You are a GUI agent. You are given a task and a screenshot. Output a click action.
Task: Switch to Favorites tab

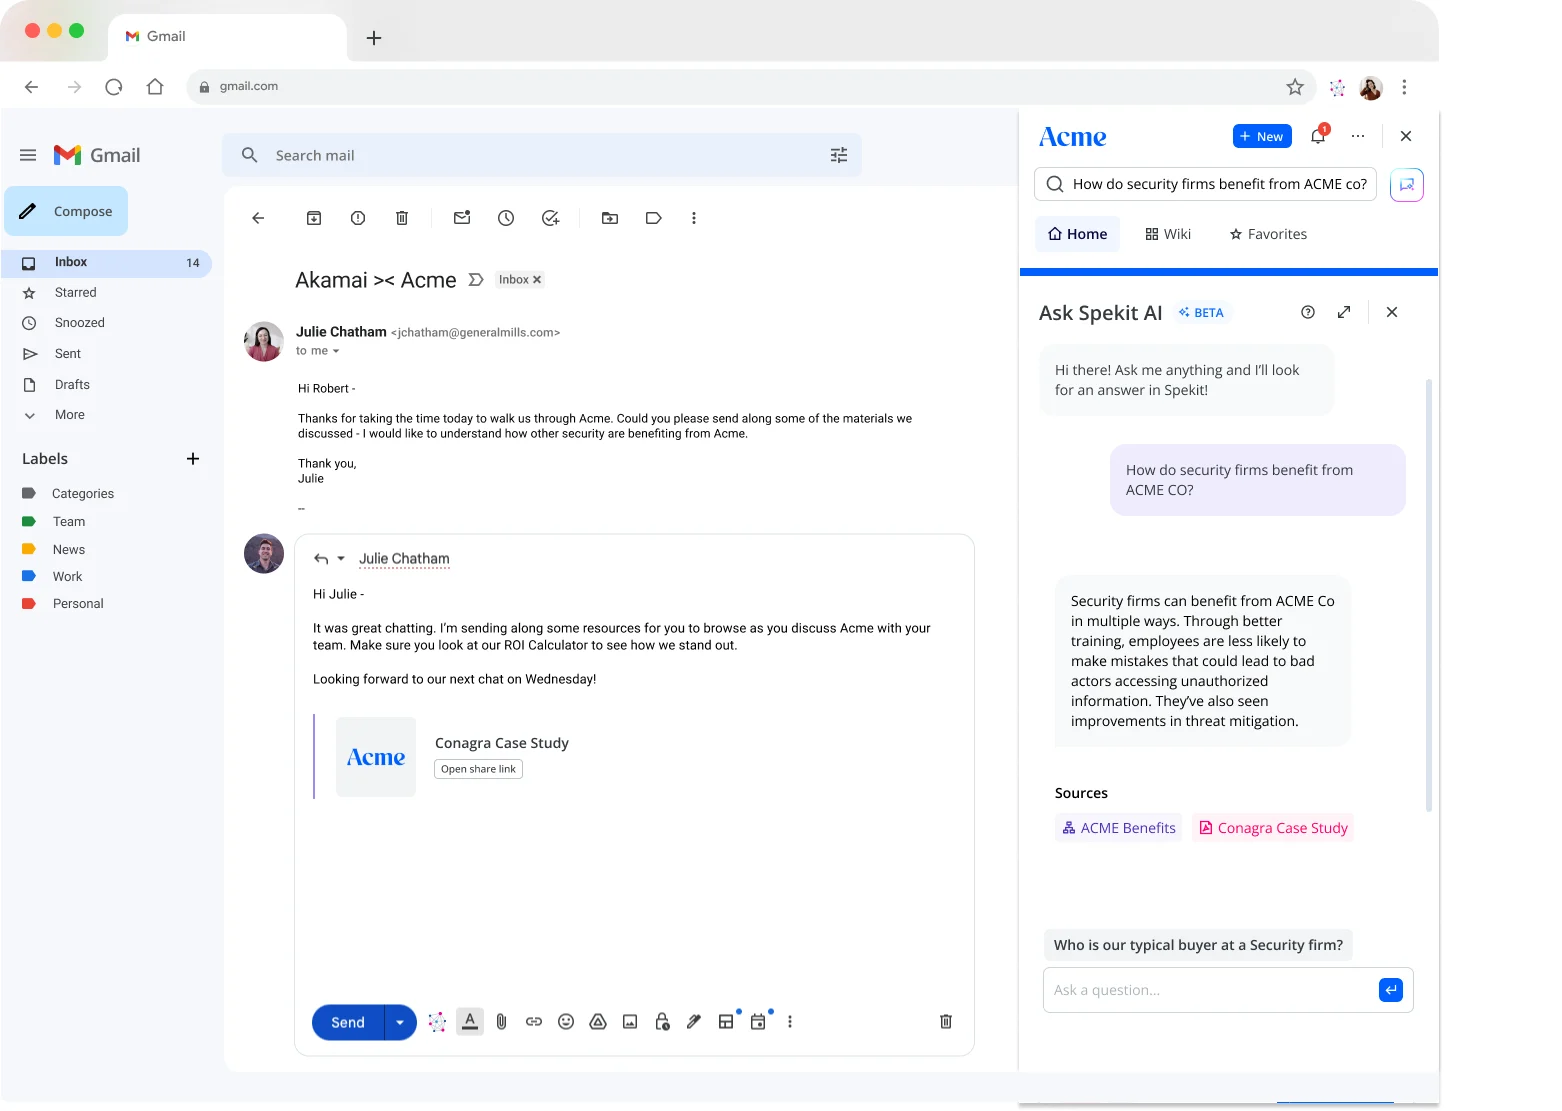pos(1268,234)
